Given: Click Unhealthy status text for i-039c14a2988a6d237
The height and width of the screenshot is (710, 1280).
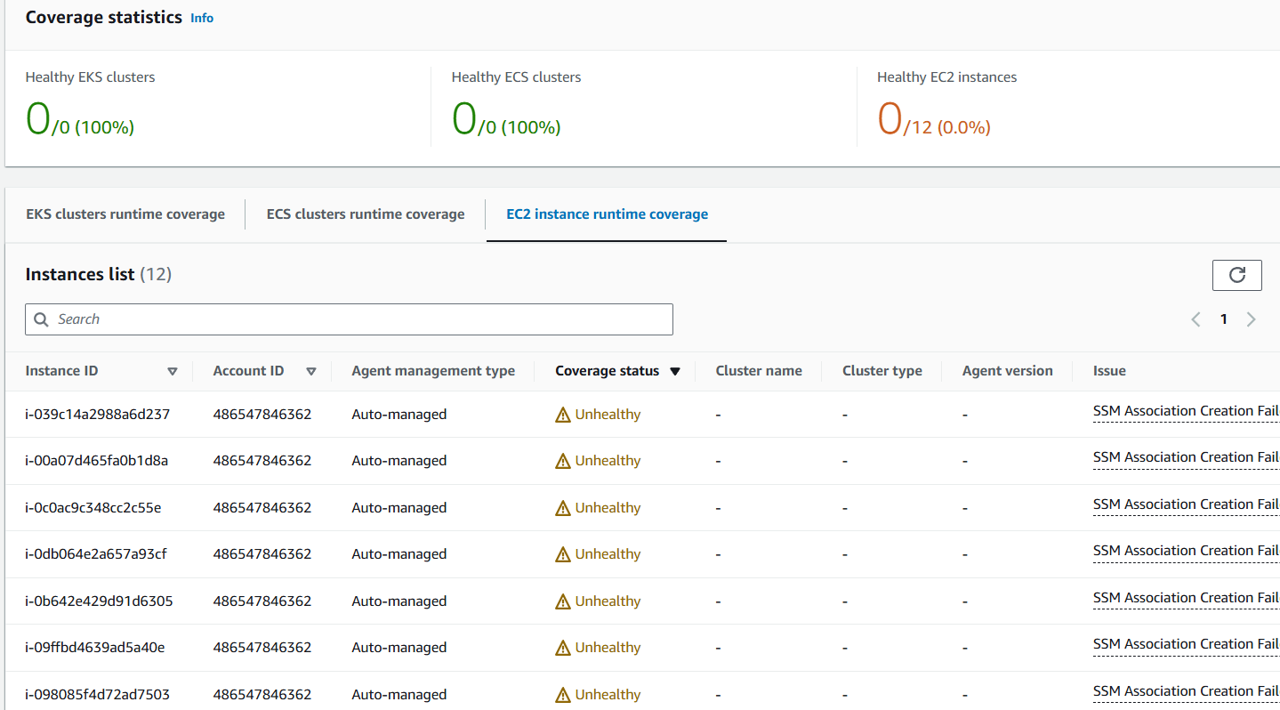Looking at the screenshot, I should [x=608, y=414].
